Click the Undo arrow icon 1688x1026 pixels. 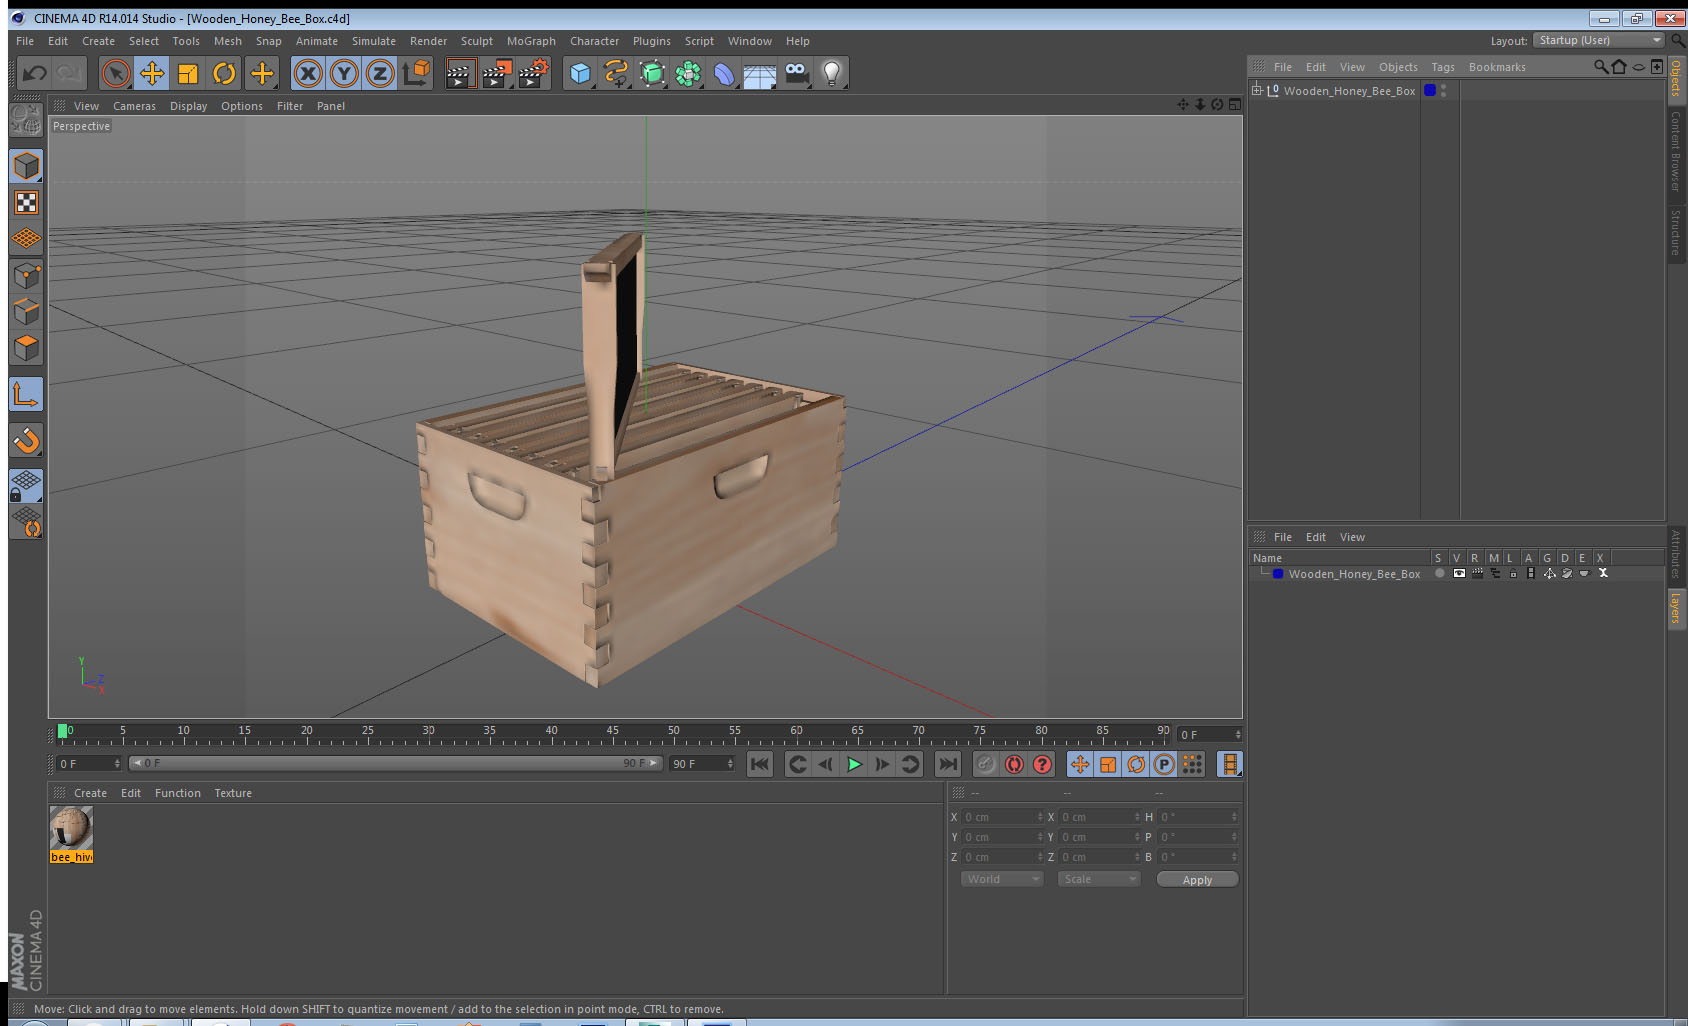(x=34, y=73)
